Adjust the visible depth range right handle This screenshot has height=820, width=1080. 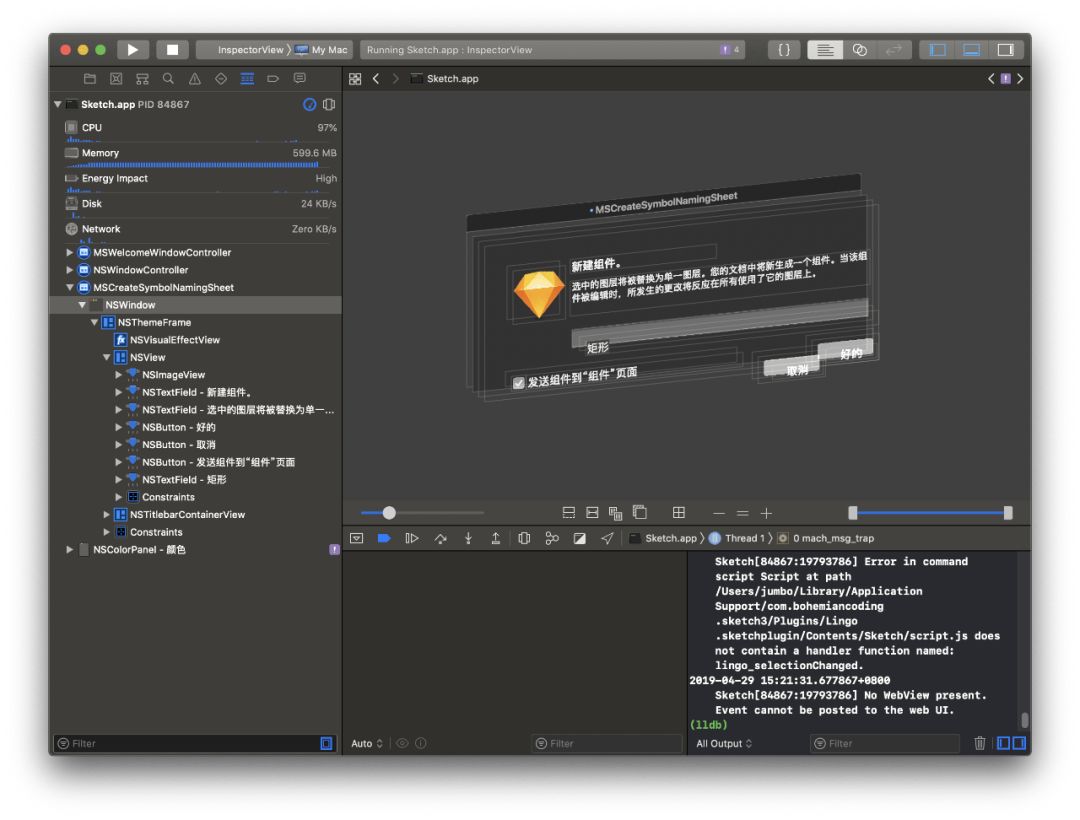pyautogui.click(x=1008, y=513)
